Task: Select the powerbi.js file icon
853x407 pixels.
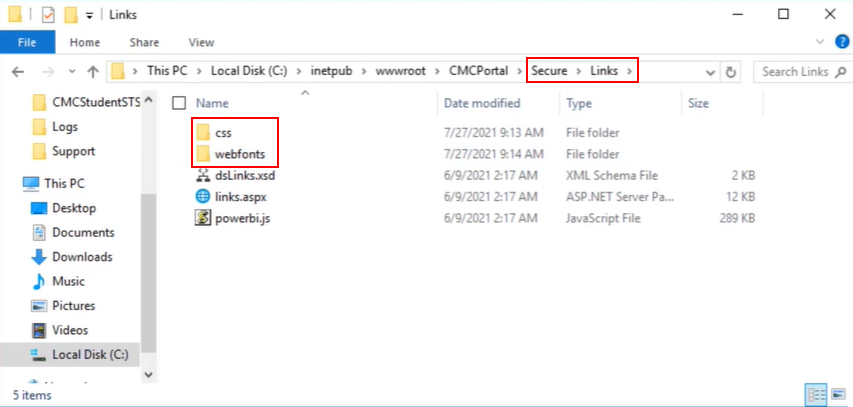Action: click(203, 217)
